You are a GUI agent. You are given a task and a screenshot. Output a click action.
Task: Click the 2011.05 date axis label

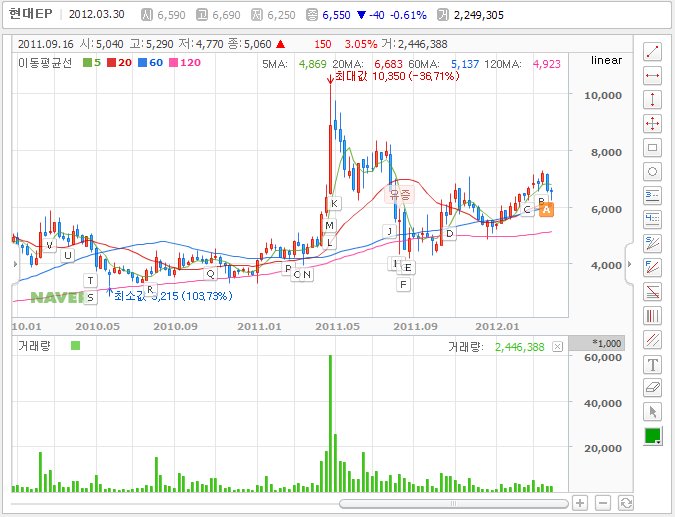tap(338, 326)
